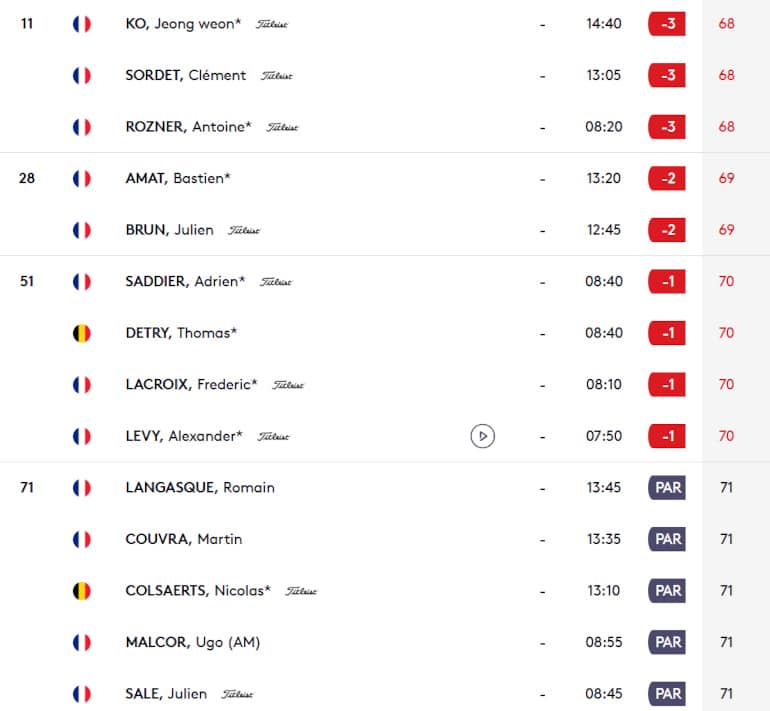Click Titleist logo beside Frederic Lacroix
Screen dimensions: 770x711
[288, 385]
